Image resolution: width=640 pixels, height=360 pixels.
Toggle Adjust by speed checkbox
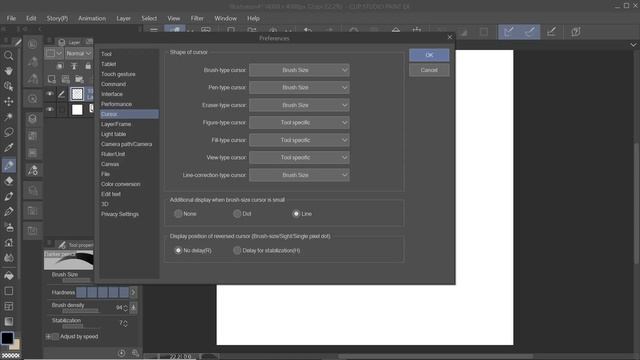[56, 337]
